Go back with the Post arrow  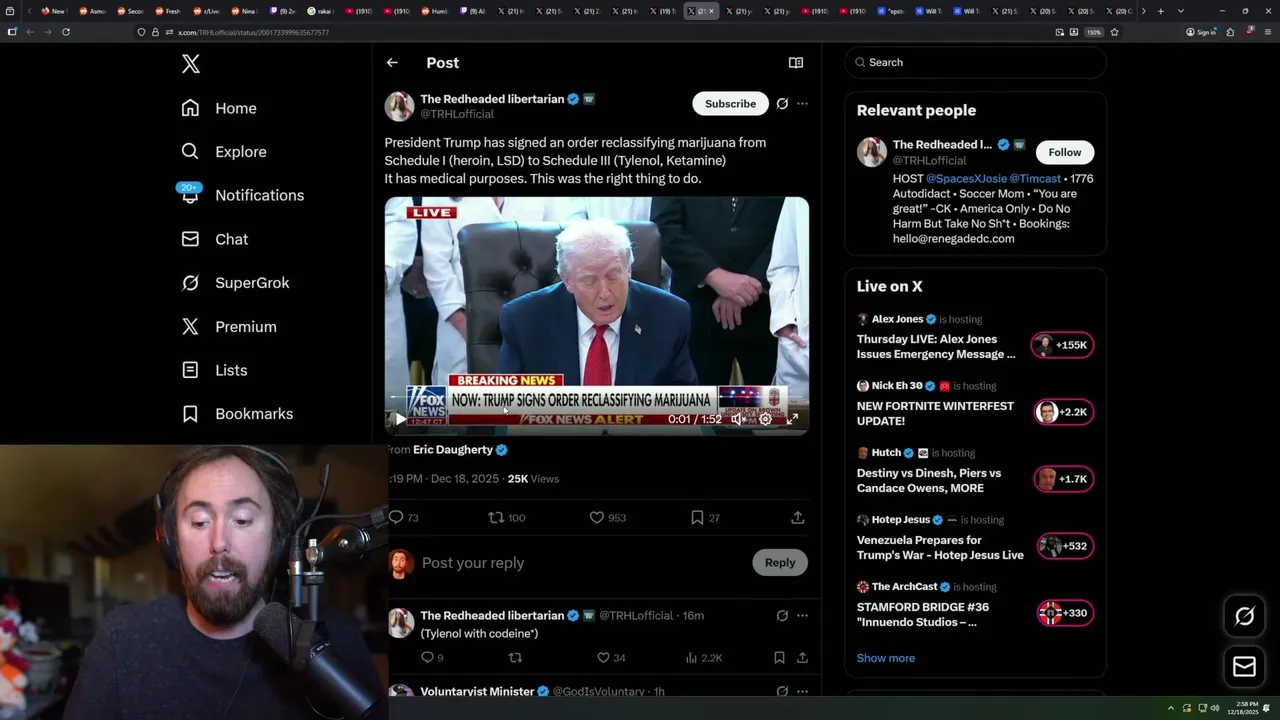click(x=392, y=62)
